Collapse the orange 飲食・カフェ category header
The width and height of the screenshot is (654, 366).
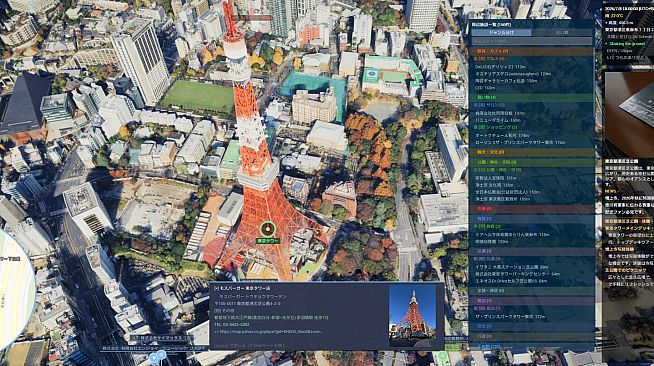(x=532, y=51)
